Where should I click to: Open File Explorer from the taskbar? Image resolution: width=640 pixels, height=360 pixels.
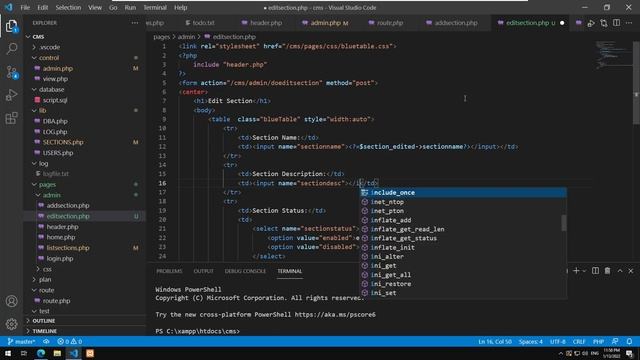click(x=57, y=353)
